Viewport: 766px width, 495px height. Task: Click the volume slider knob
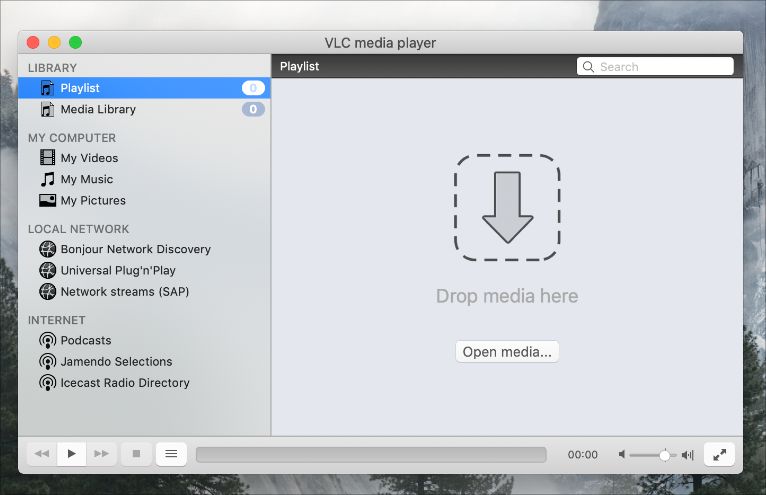(664, 455)
